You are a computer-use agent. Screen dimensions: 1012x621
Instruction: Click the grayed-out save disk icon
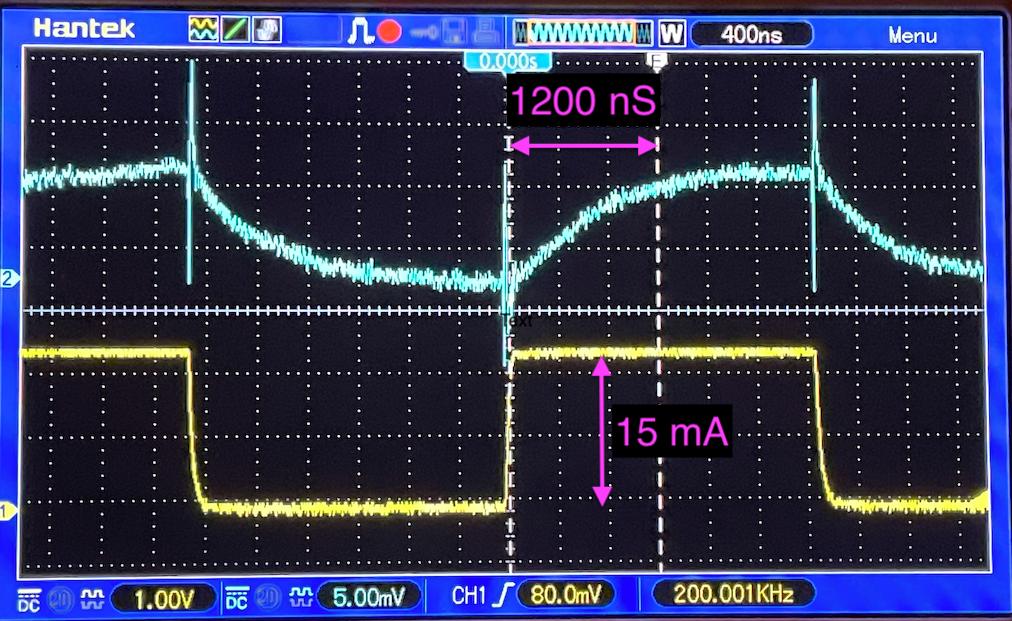(456, 33)
